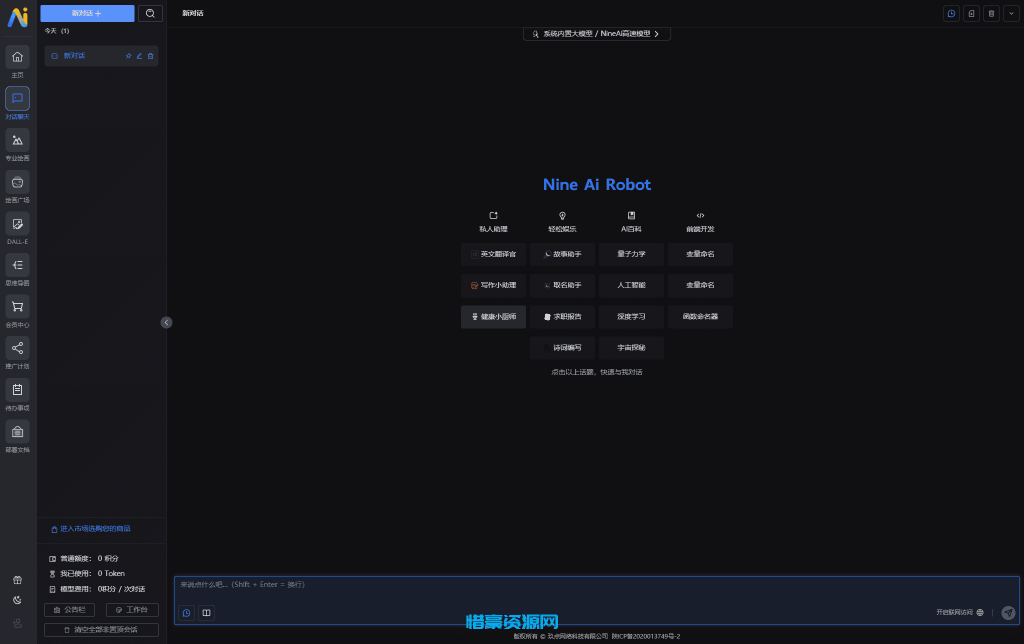Open the DALL-E section in the sidebar
The width and height of the screenshot is (1024, 644).
[x=17, y=226]
